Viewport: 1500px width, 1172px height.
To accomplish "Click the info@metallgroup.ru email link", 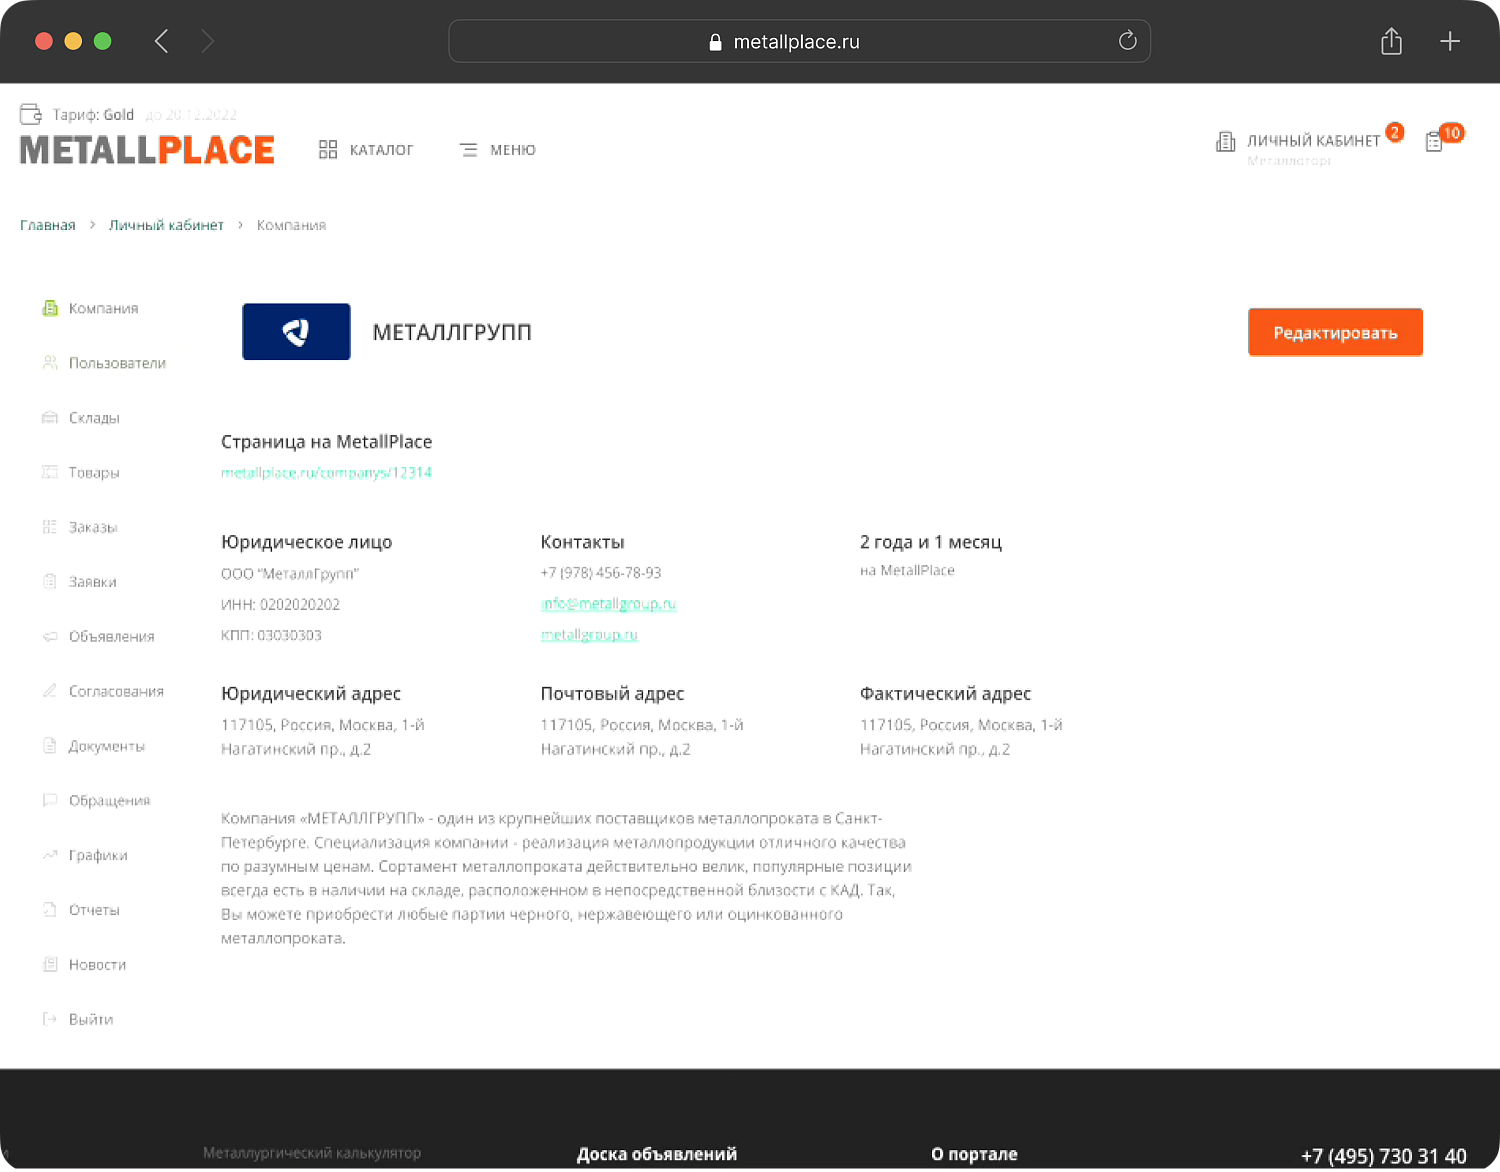I will 608,604.
